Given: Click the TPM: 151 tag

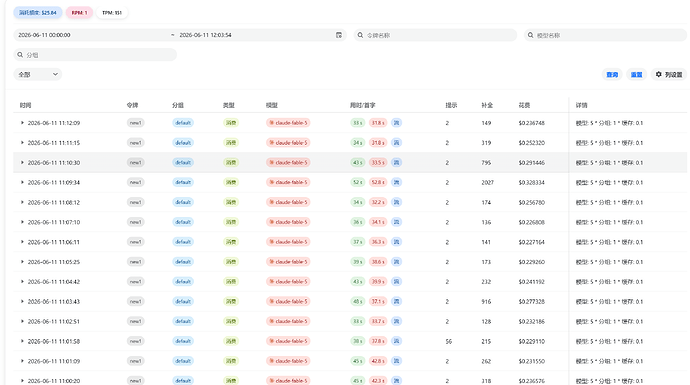Looking at the screenshot, I should pyautogui.click(x=112, y=13).
